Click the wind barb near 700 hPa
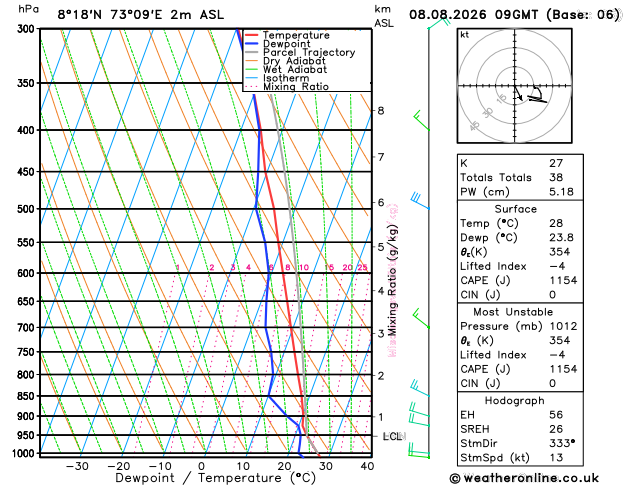The height and width of the screenshot is (486, 629). [x=421, y=318]
